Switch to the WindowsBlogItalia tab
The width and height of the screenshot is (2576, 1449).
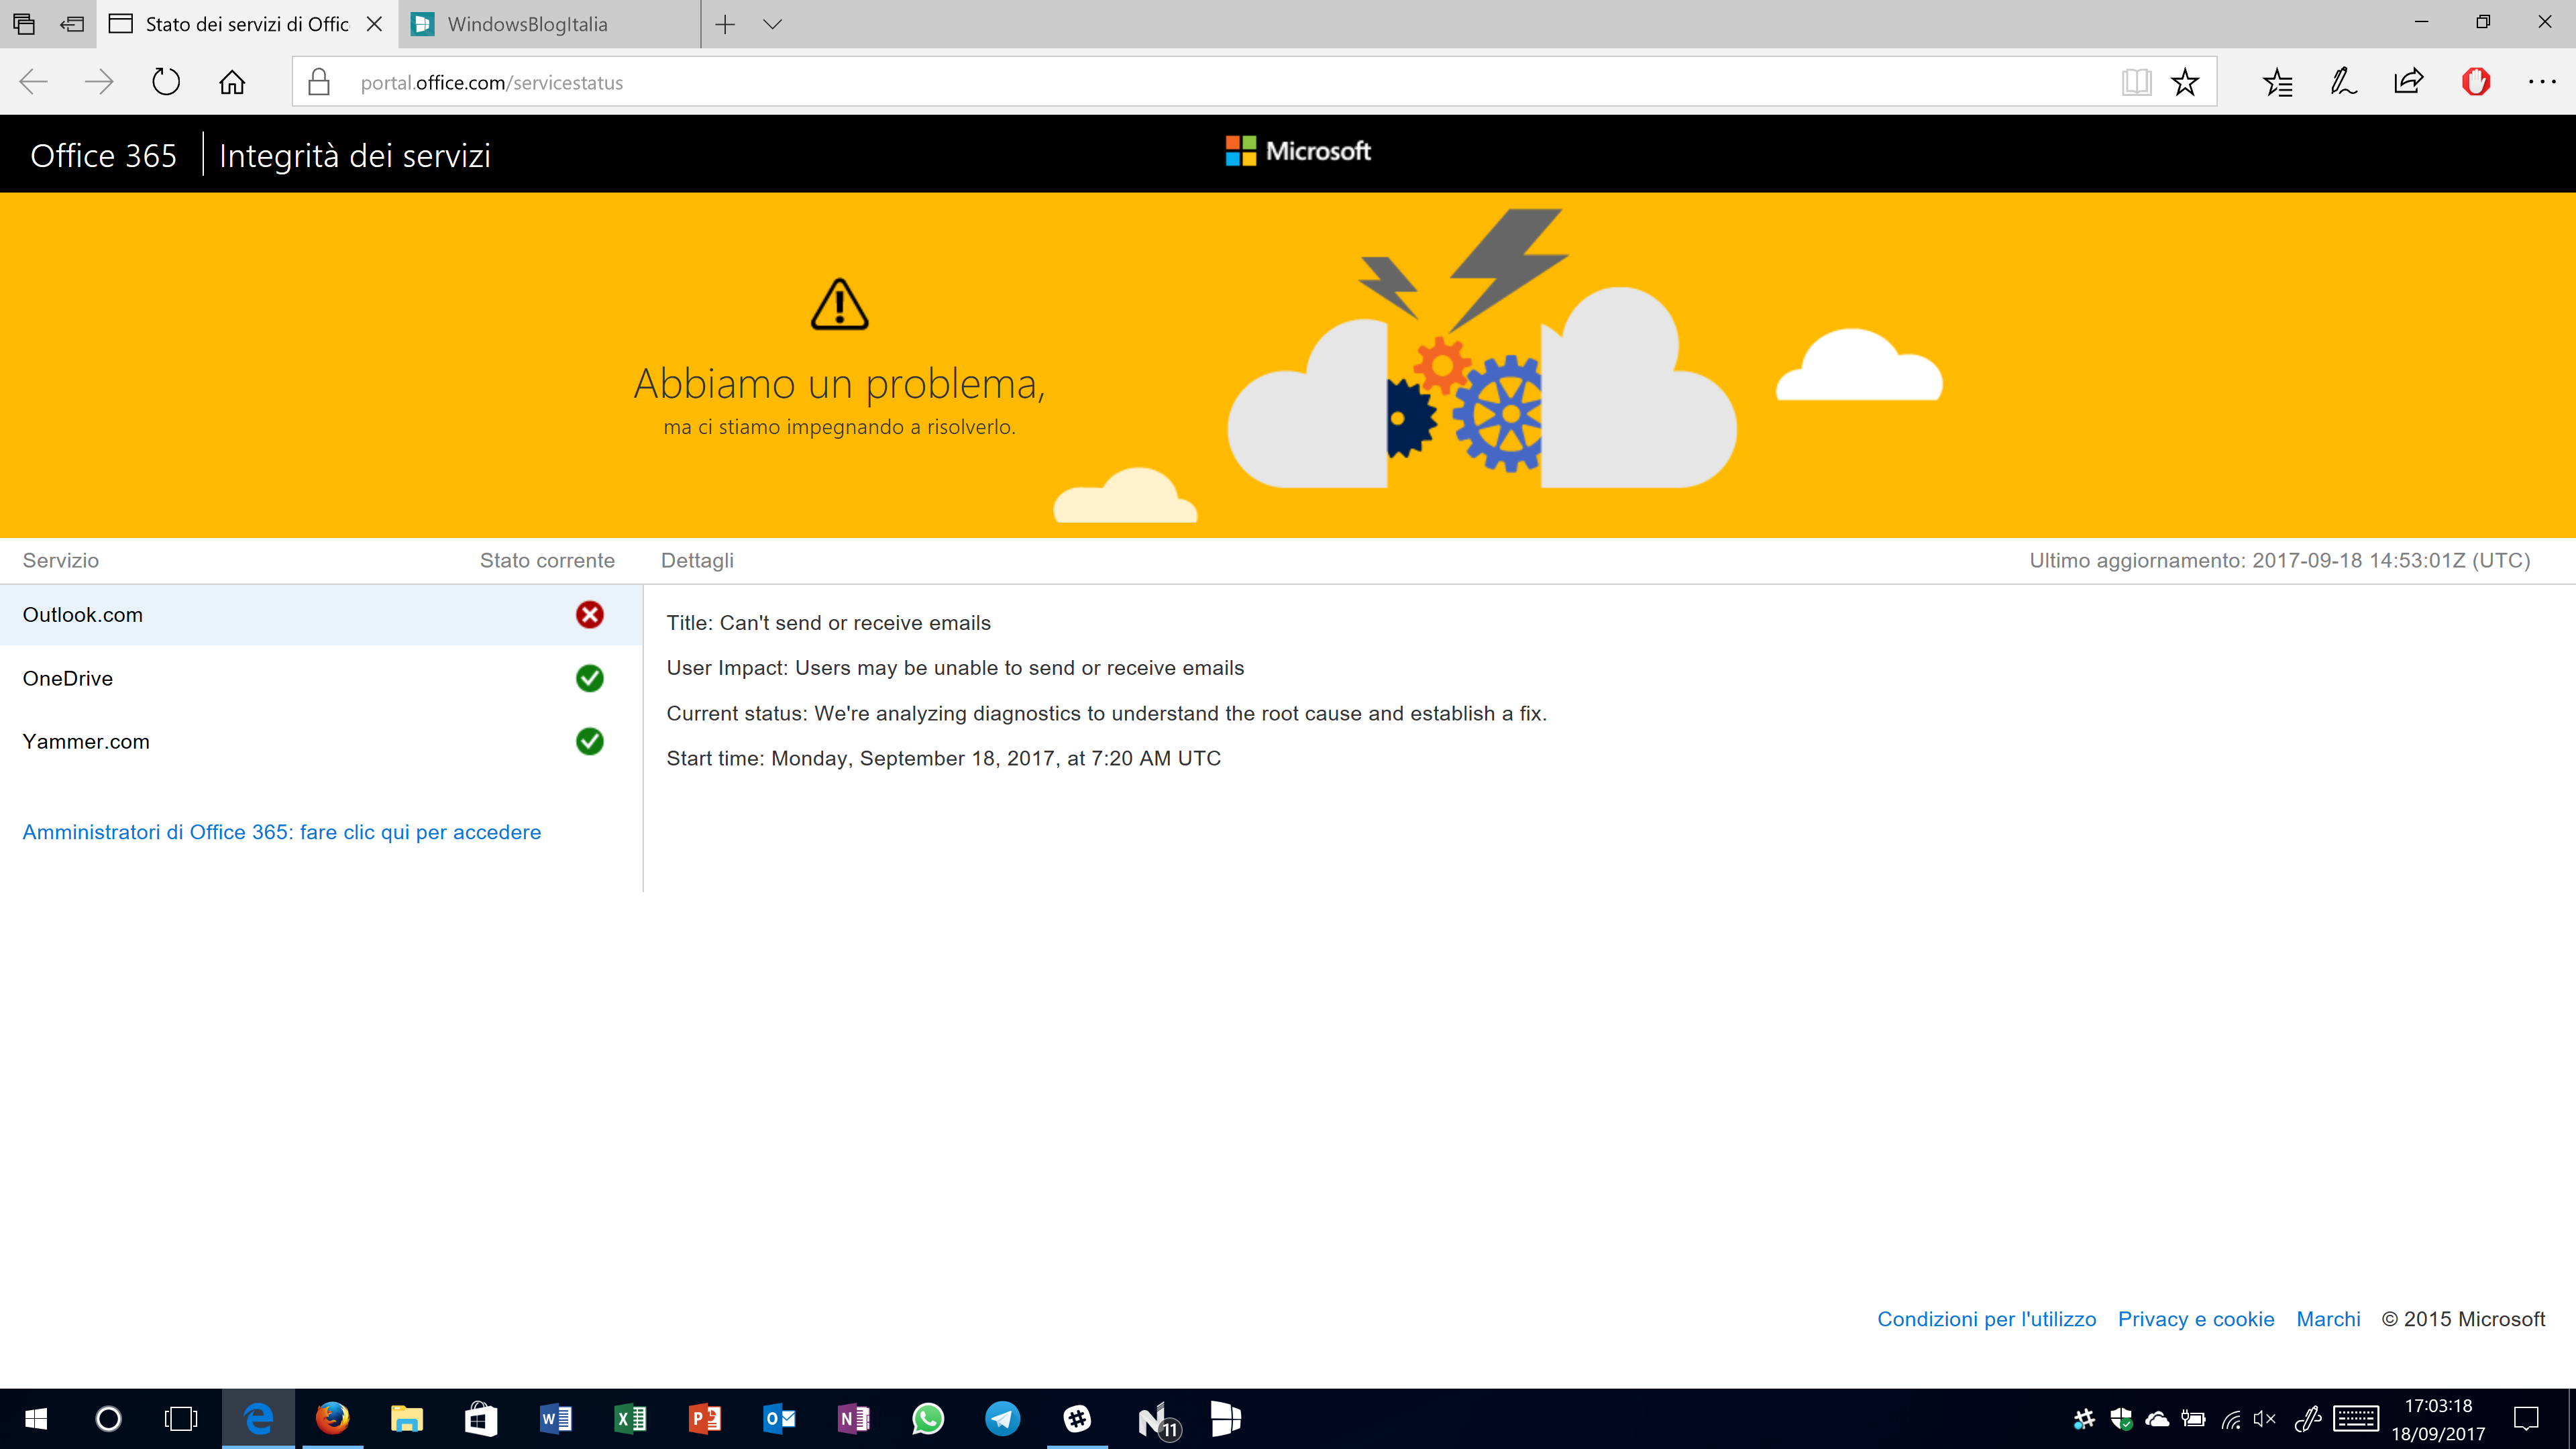click(x=549, y=24)
